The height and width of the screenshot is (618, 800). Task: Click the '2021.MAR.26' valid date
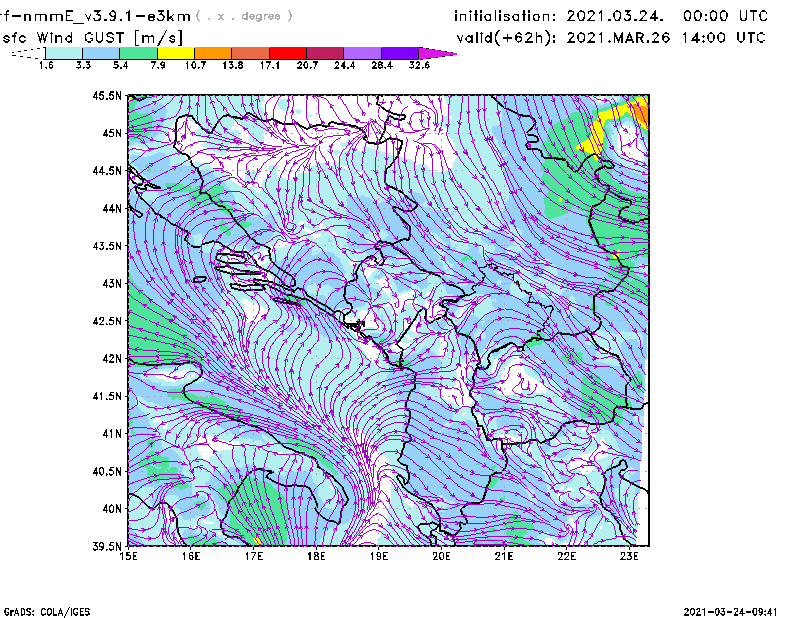click(x=618, y=38)
